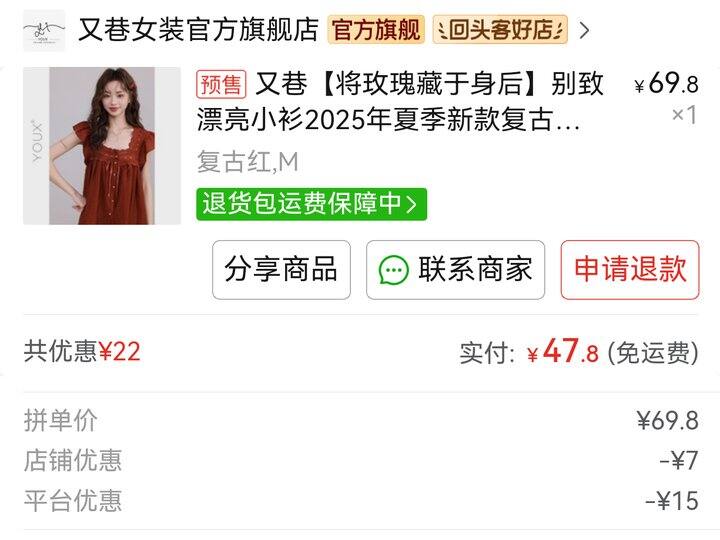
Task: Tap the 平台优惠 -¥15 row
Action: click(361, 500)
